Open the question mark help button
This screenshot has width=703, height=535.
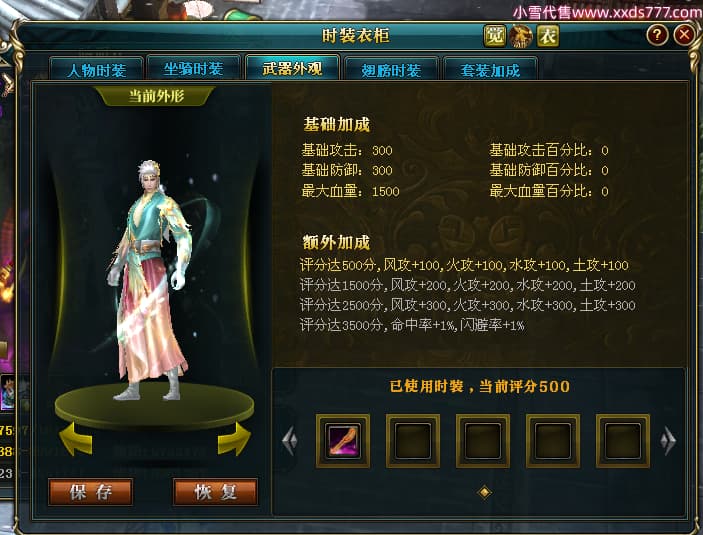click(x=657, y=35)
